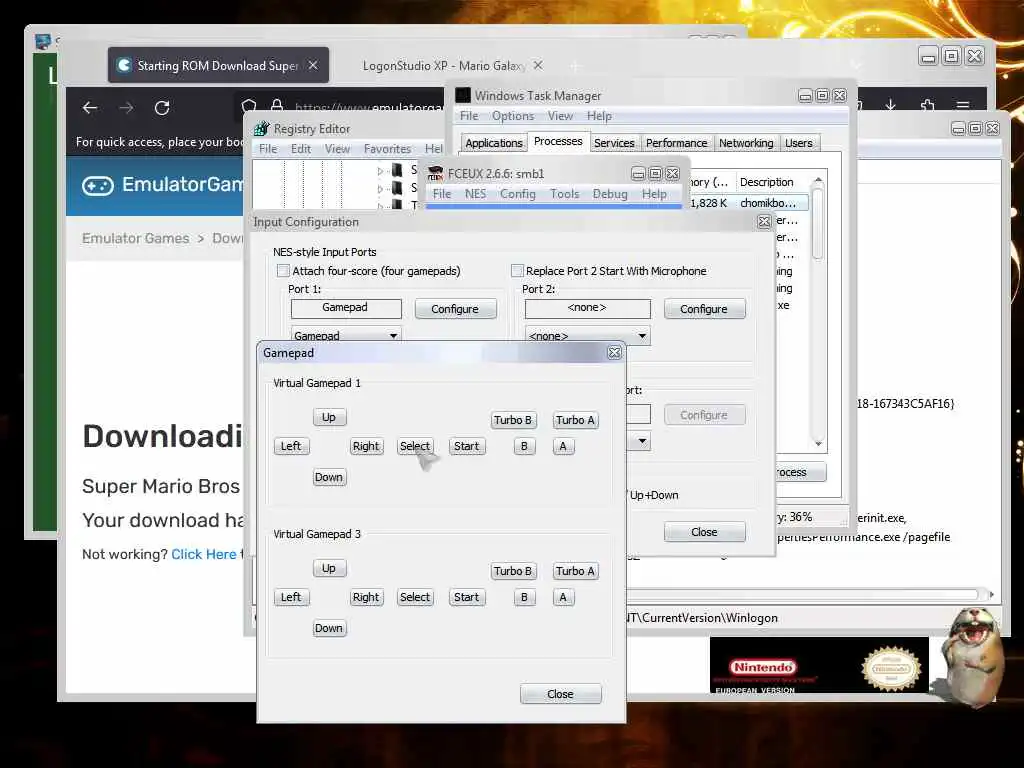Screen dimensions: 1024x768
Task: Bind Virtual Gamepad 1 Select button
Action: [415, 446]
